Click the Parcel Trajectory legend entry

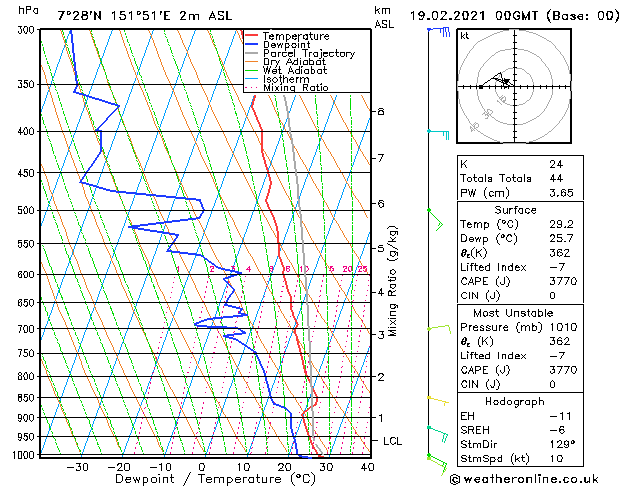300,53
